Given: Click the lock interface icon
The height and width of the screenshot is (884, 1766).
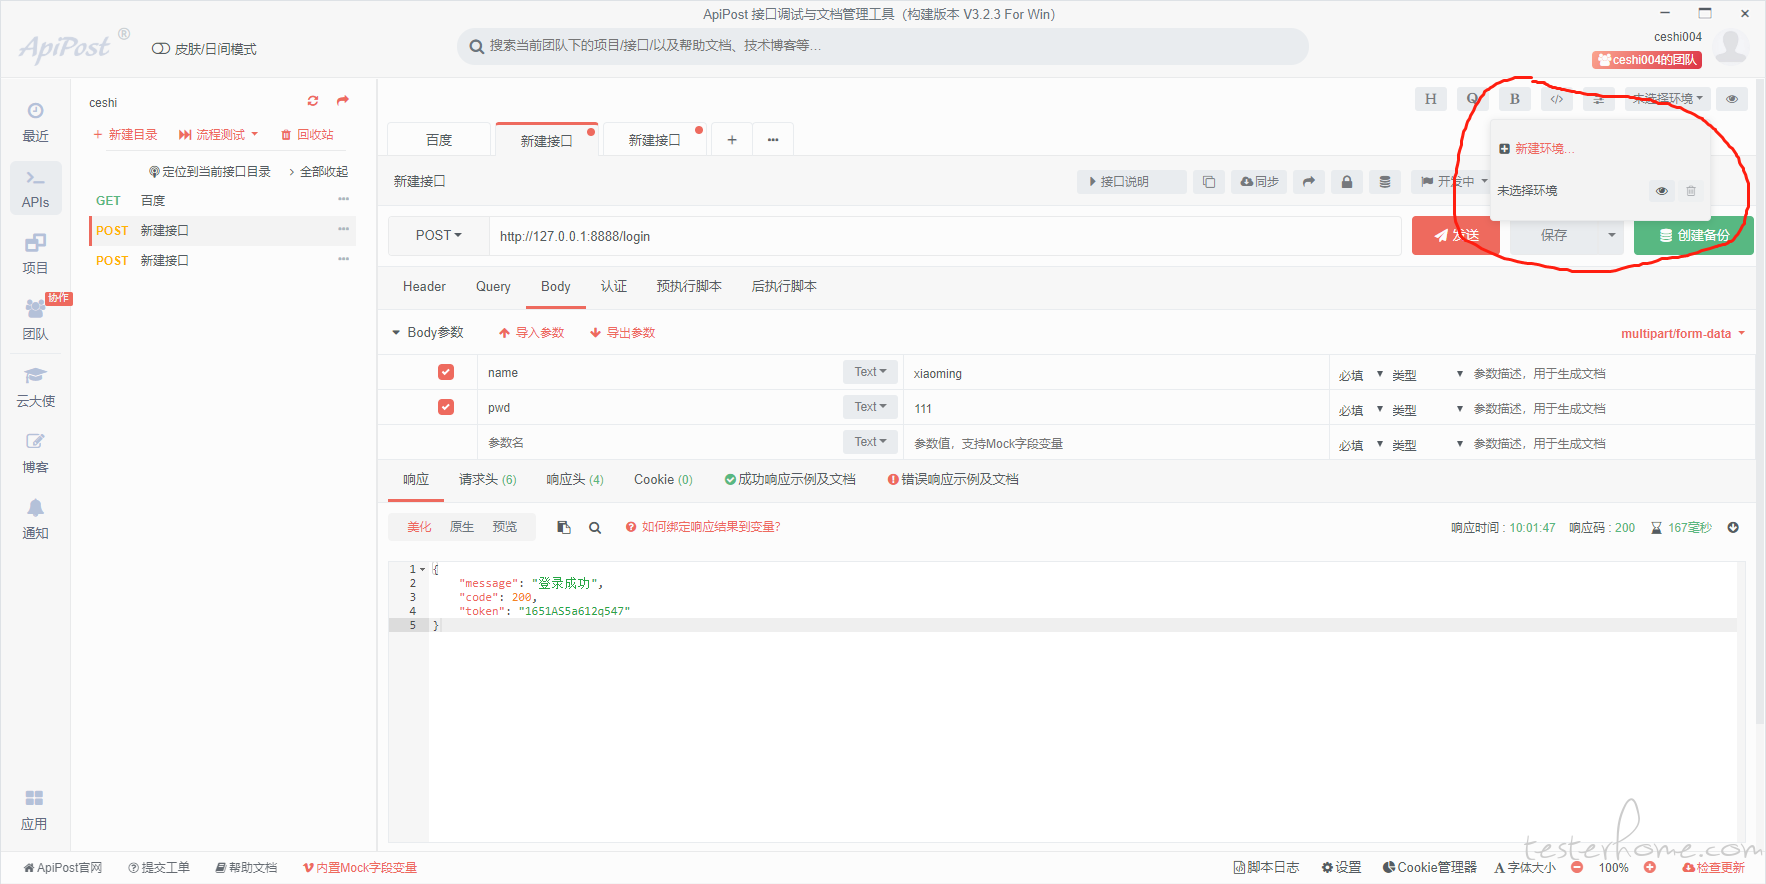Looking at the screenshot, I should [1347, 182].
